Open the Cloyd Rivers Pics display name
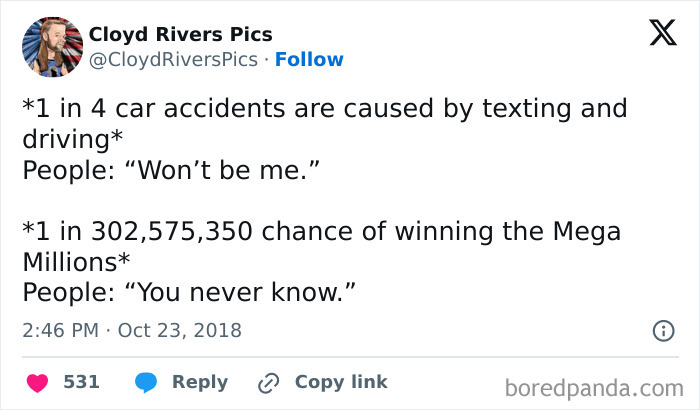The height and width of the screenshot is (410, 700). pyautogui.click(x=180, y=34)
